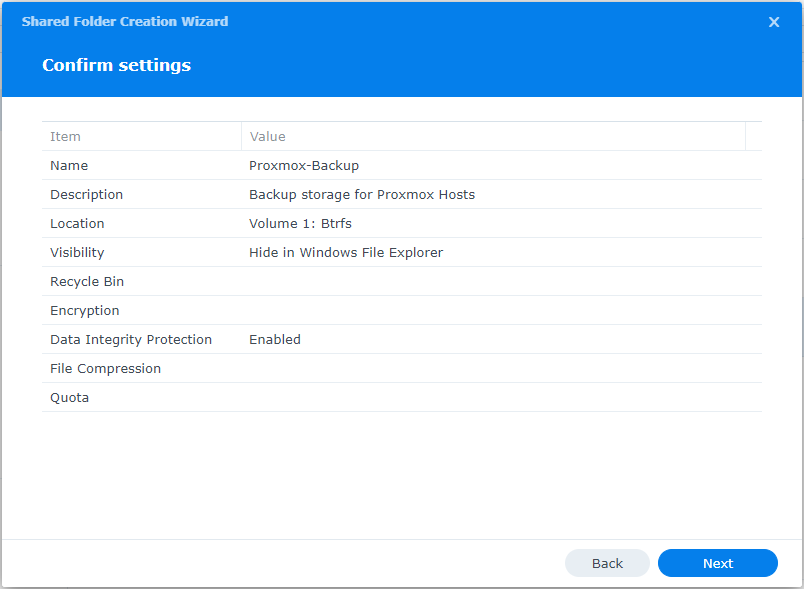Screen dimensions: 804x589
Task: Click the Item column header
Action: 64,136
